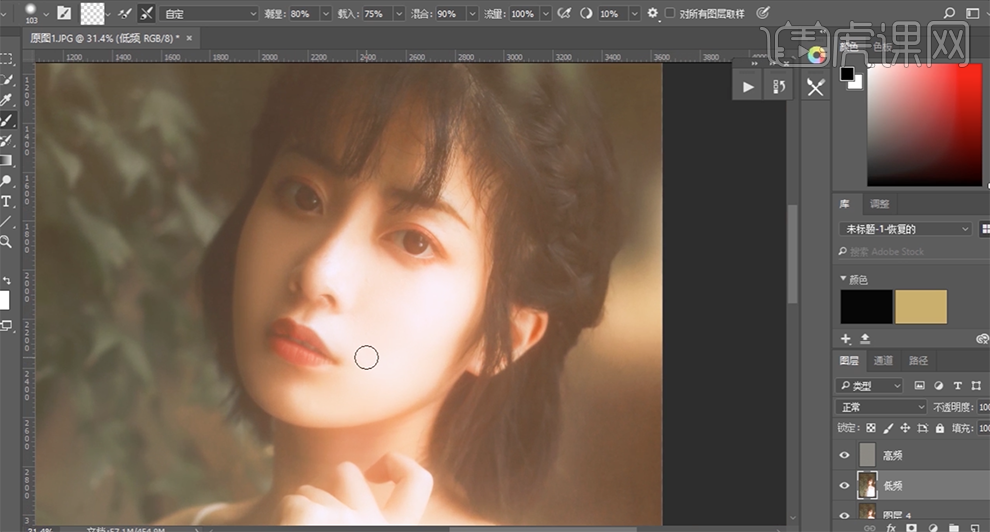Hide the 高频 layer
This screenshot has width=990, height=532.
(x=845, y=455)
